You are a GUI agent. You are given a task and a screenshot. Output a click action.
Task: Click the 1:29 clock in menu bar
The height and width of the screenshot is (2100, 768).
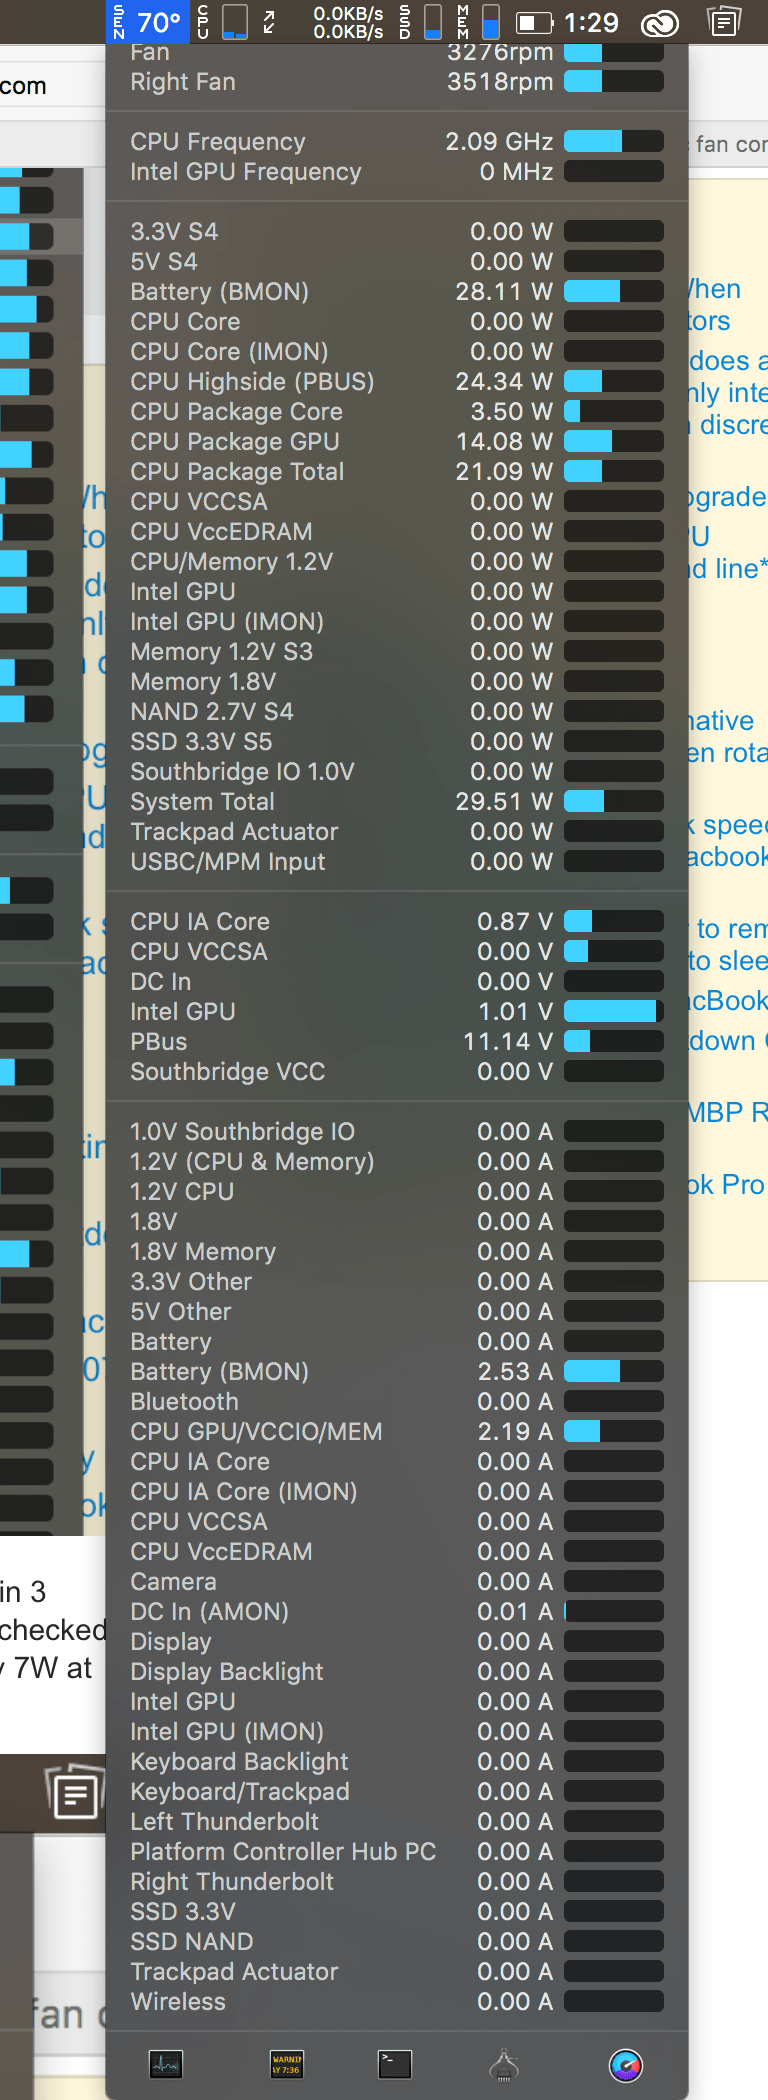[x=592, y=22]
